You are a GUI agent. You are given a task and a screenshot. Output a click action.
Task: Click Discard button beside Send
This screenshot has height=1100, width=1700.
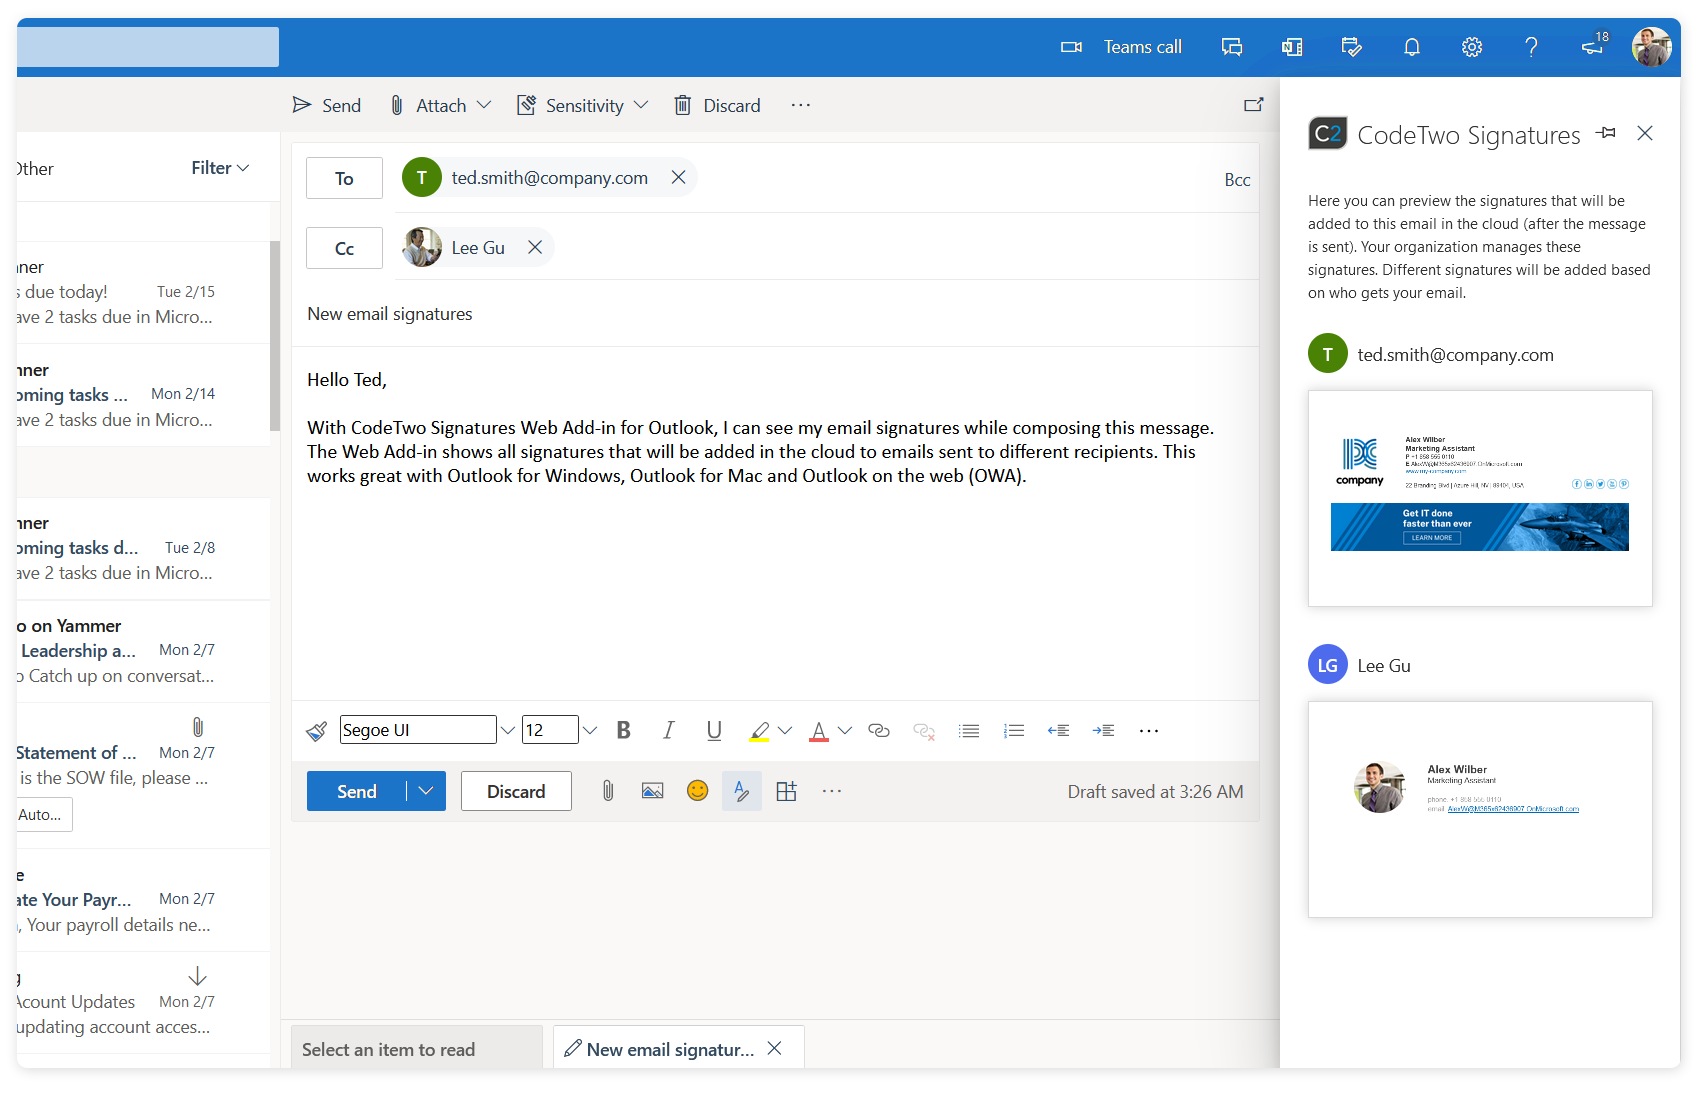[516, 791]
